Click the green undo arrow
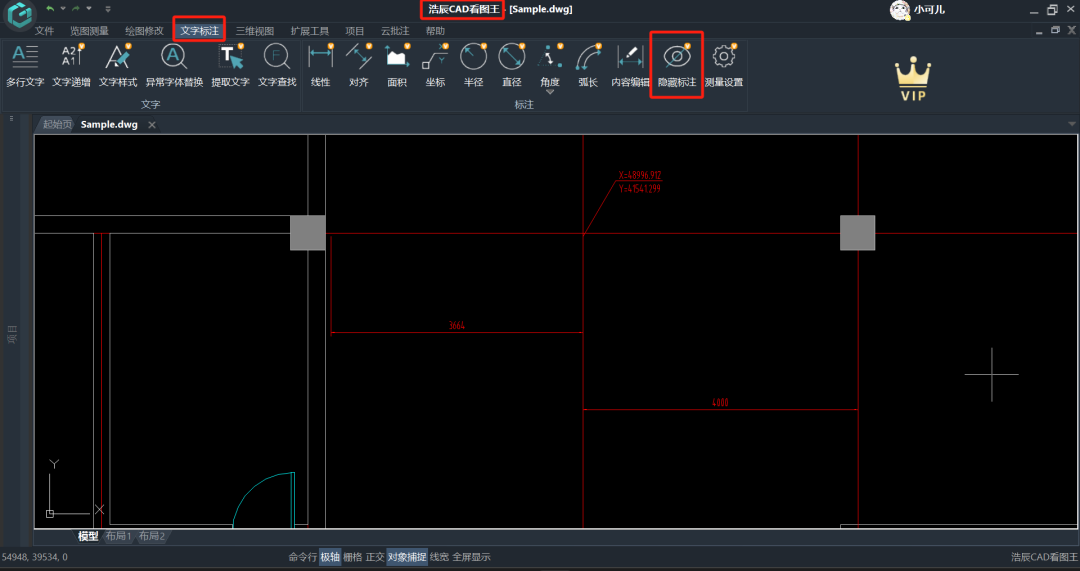 [x=50, y=9]
